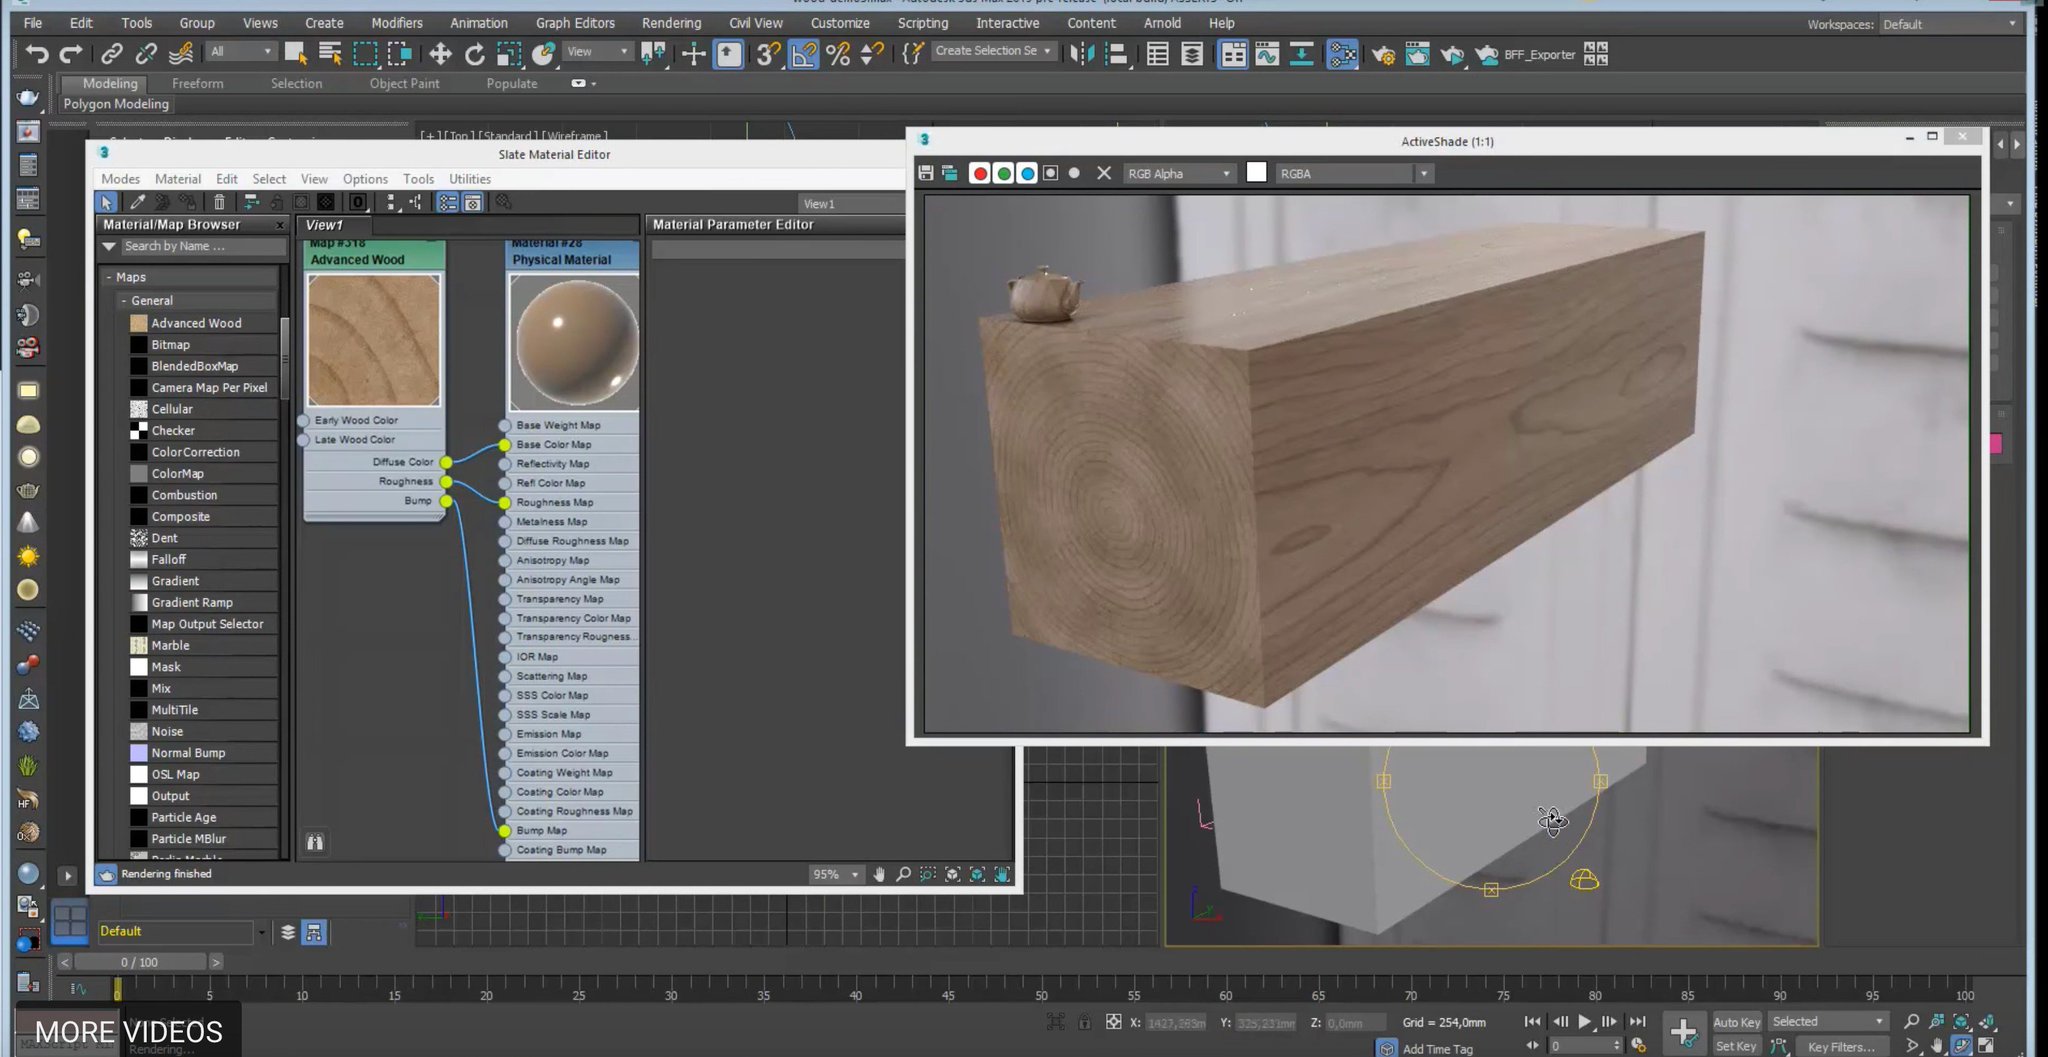Screen dimensions: 2048x1057
Task: Toggle the 3D Snaps button
Action: click(767, 54)
